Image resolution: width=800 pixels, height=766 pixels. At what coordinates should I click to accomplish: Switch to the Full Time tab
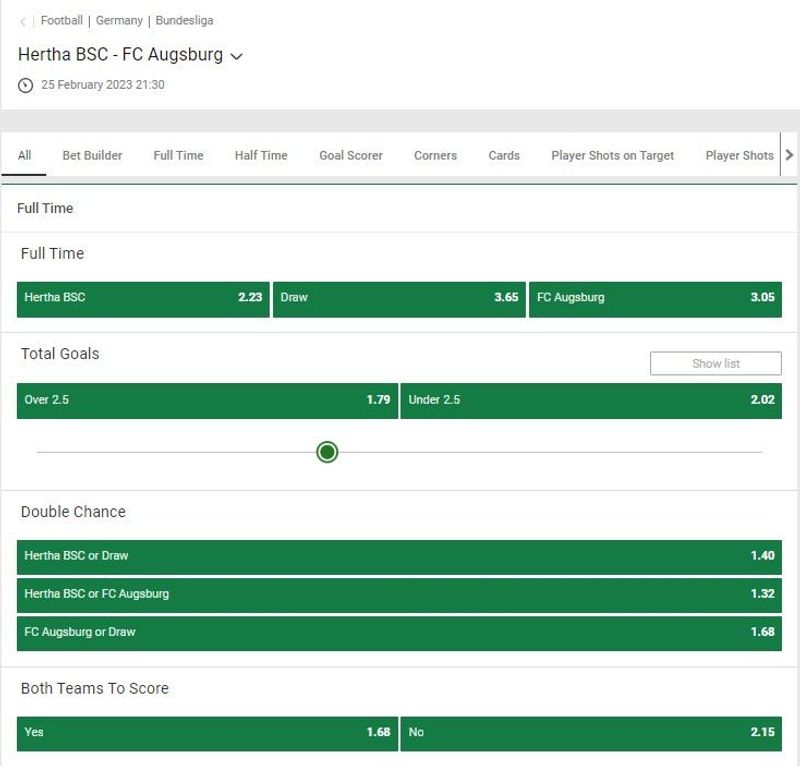tap(179, 155)
